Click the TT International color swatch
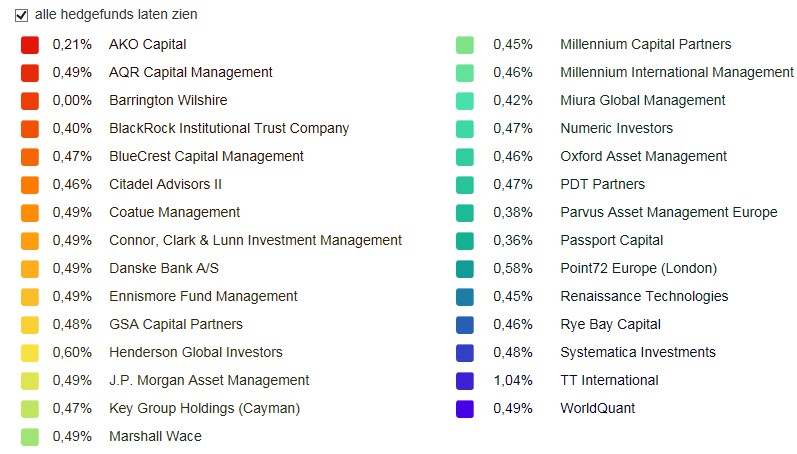 click(464, 381)
